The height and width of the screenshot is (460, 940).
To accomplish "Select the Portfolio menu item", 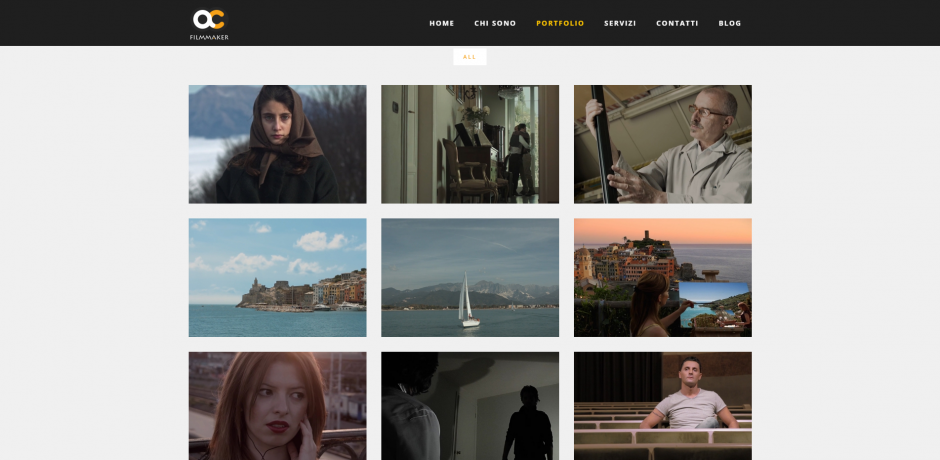I will point(560,23).
